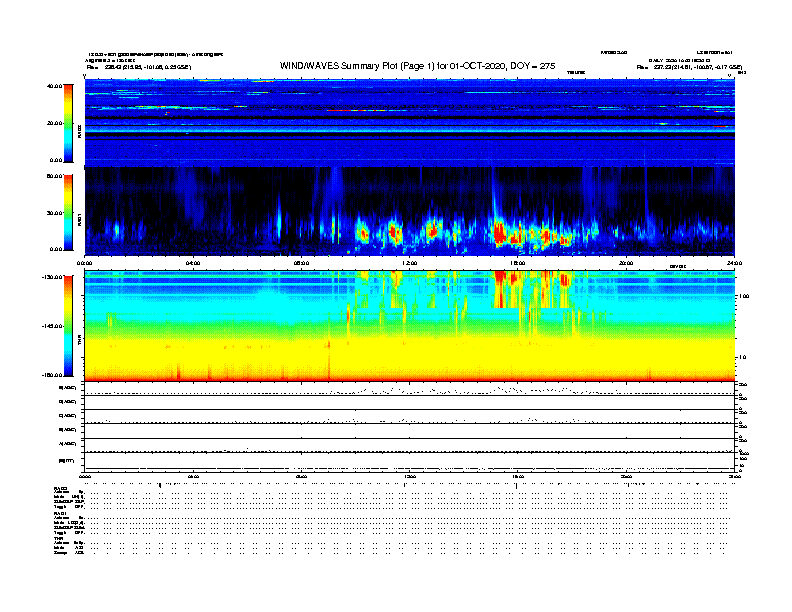Click the 20:00 label under the RAD1 panel
Screen dimensions: 792x612
(625, 264)
